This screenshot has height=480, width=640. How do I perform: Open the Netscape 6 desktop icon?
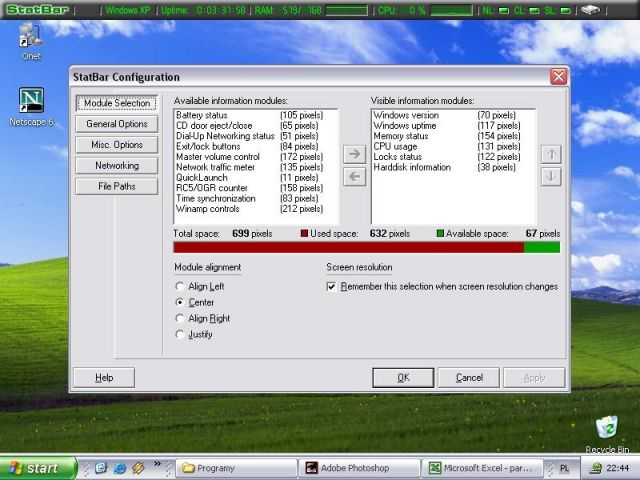pos(31,107)
